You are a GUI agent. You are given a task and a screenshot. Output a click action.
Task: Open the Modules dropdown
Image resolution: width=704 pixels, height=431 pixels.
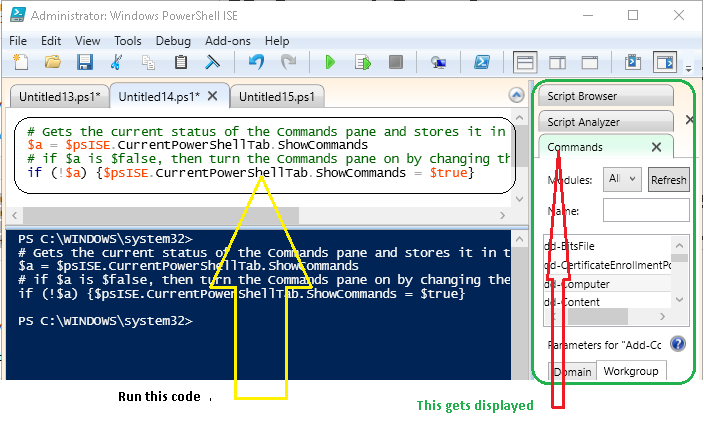[x=622, y=179]
